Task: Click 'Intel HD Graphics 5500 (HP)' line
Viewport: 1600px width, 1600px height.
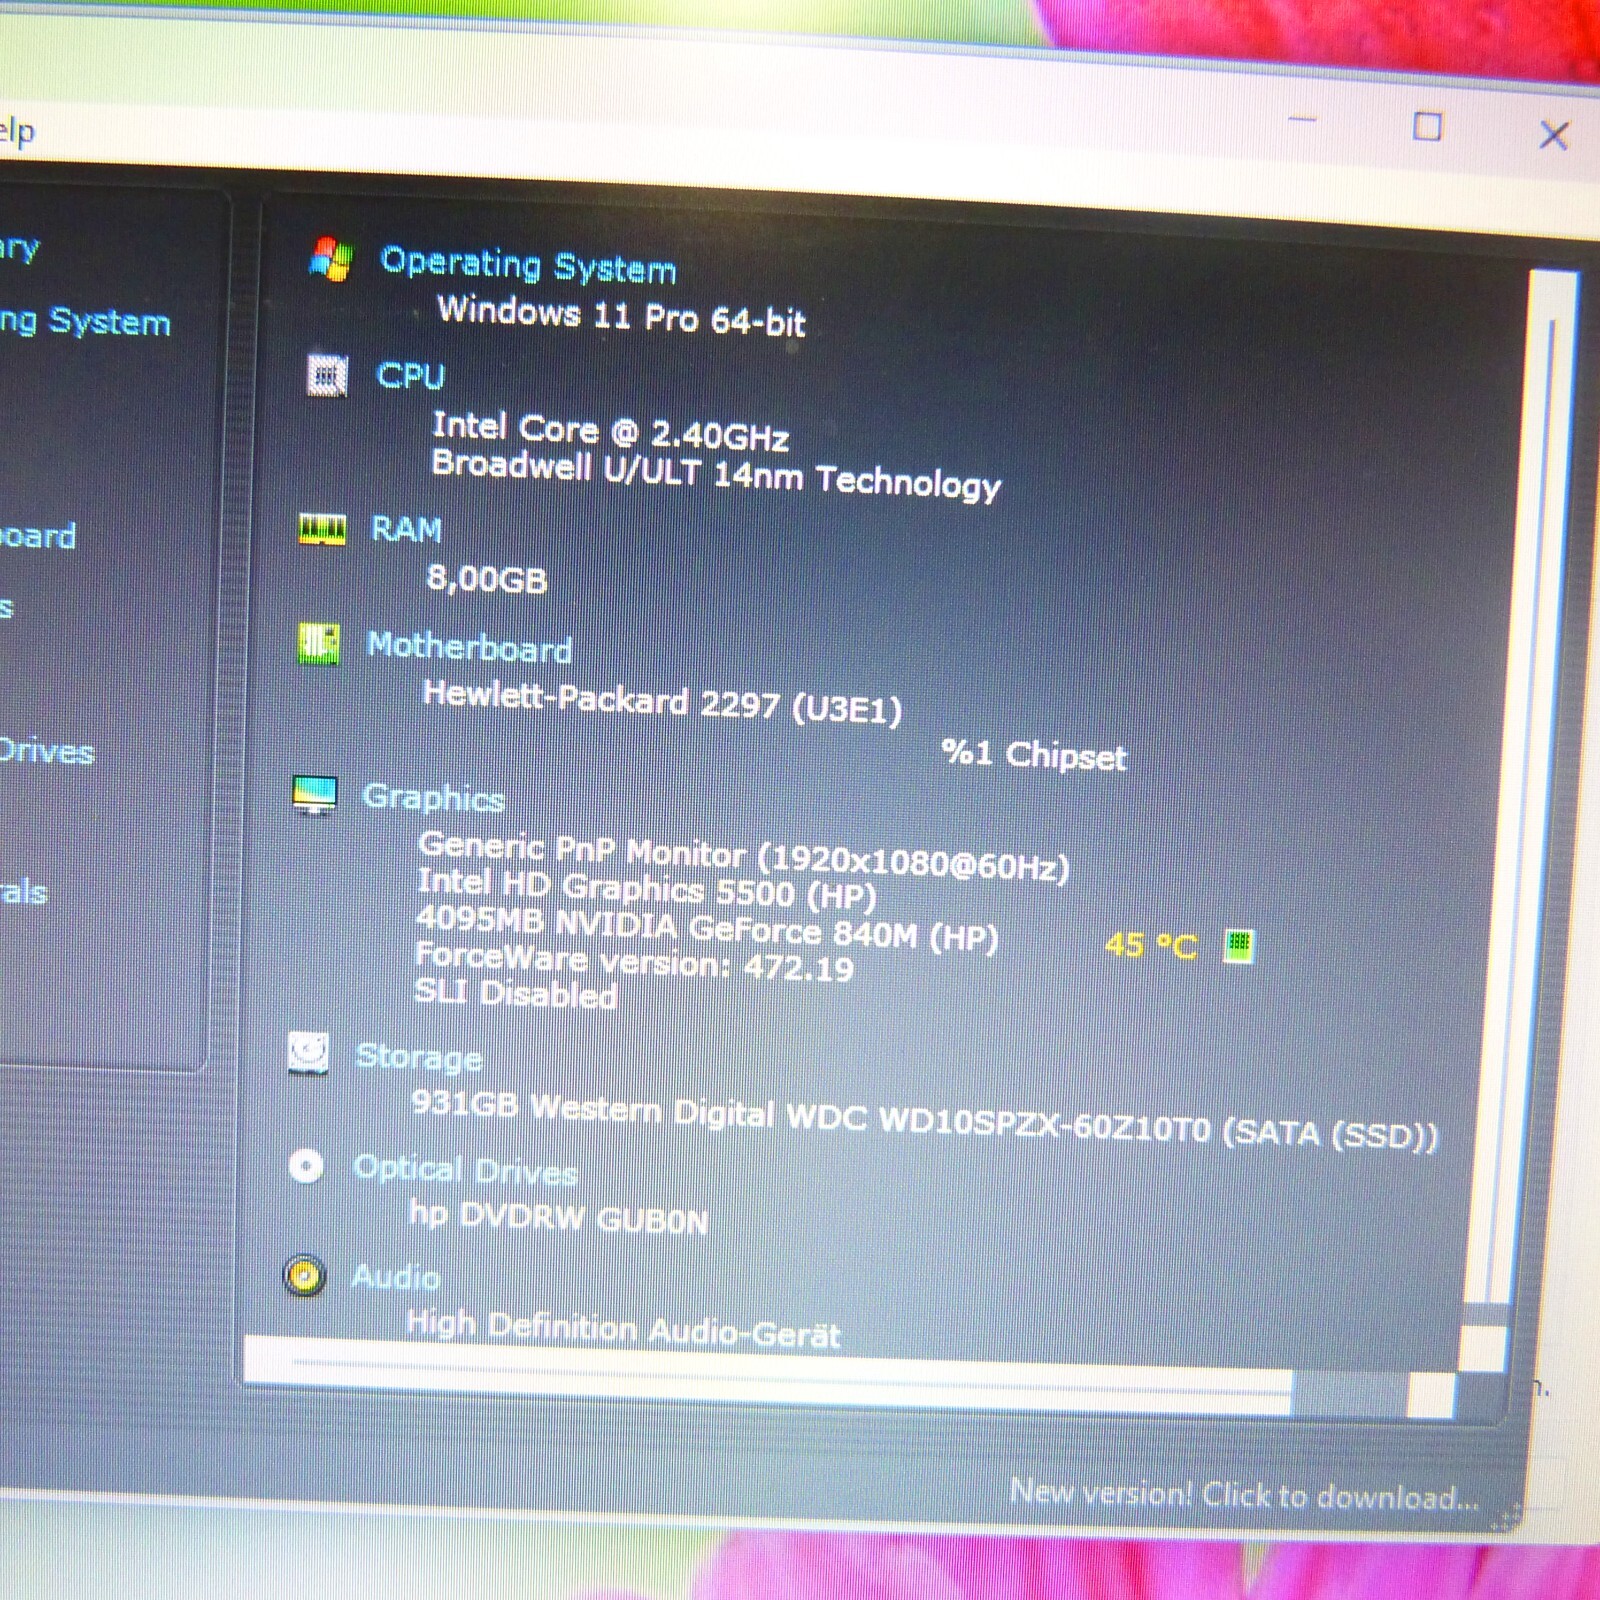Action: tap(646, 888)
